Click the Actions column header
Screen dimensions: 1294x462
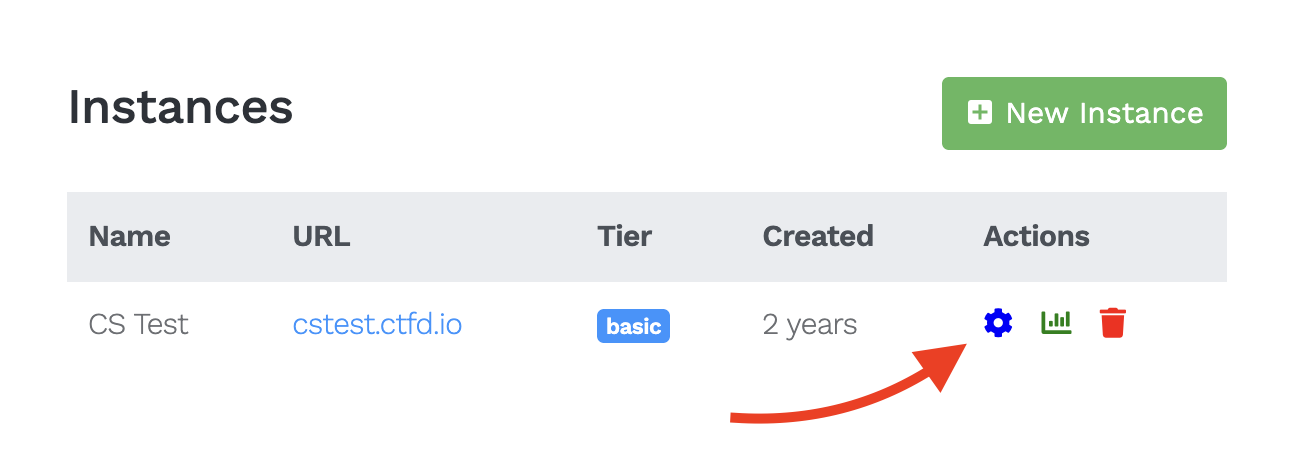(x=1036, y=237)
